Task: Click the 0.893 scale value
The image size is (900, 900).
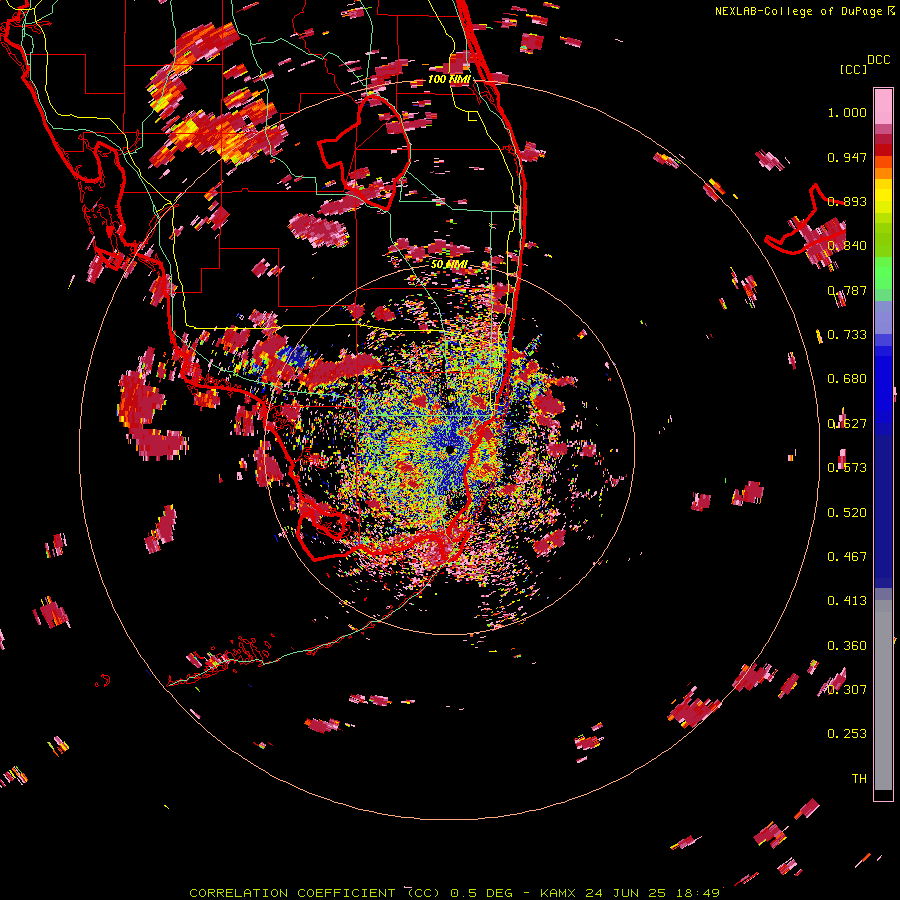Action: pos(847,201)
